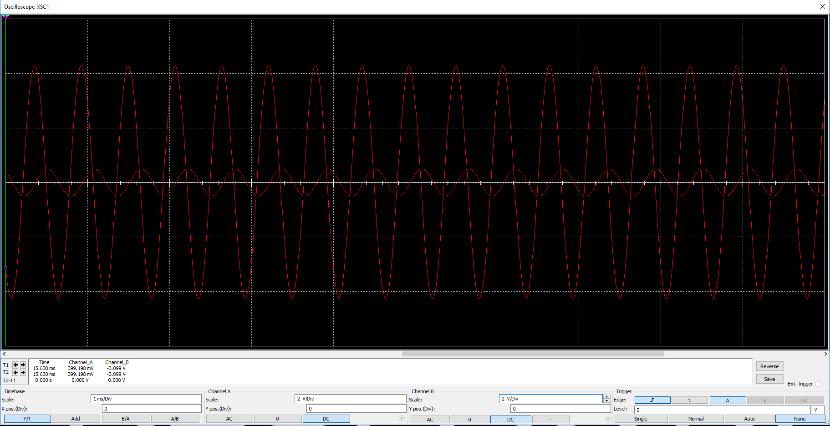Click the Channel A scale field
This screenshot has width=830, height=426.
(x=350, y=399)
